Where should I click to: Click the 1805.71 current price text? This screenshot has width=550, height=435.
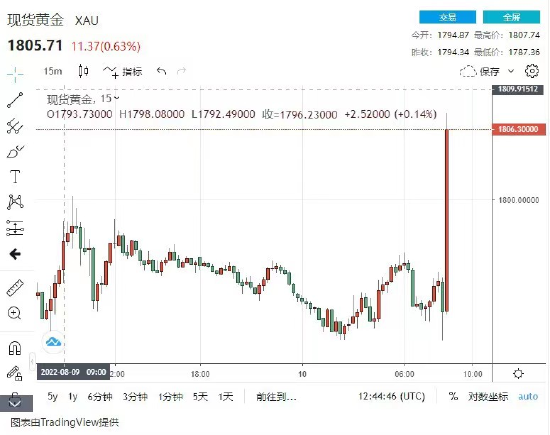coord(35,46)
